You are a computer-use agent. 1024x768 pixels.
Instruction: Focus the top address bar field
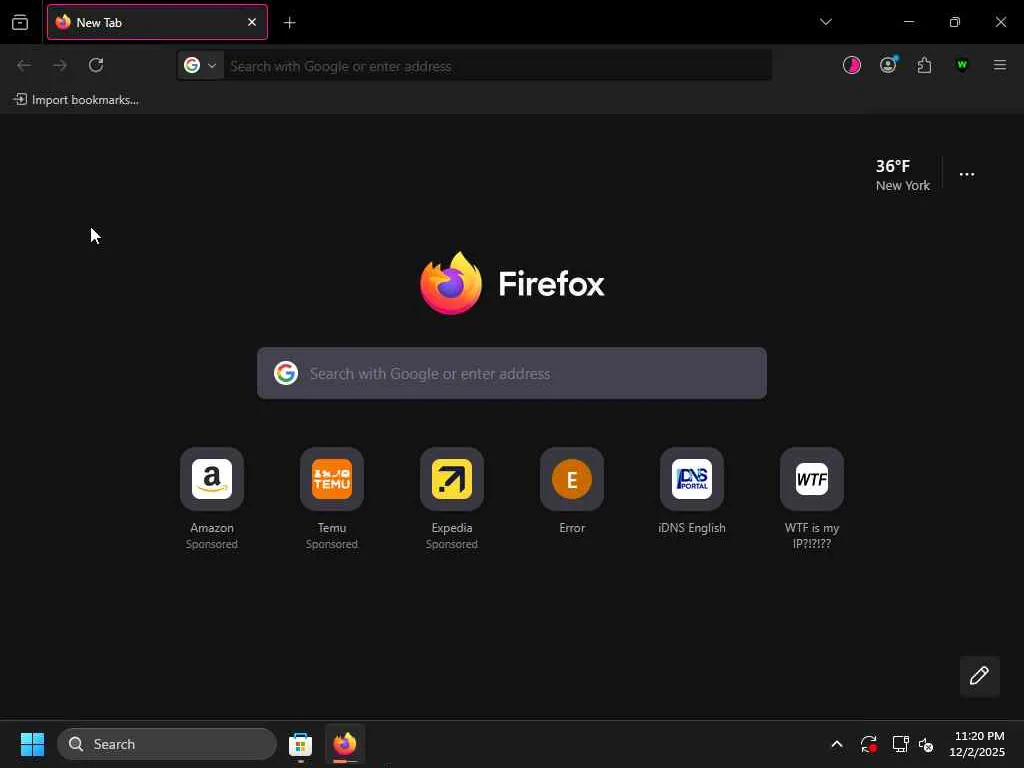point(498,66)
